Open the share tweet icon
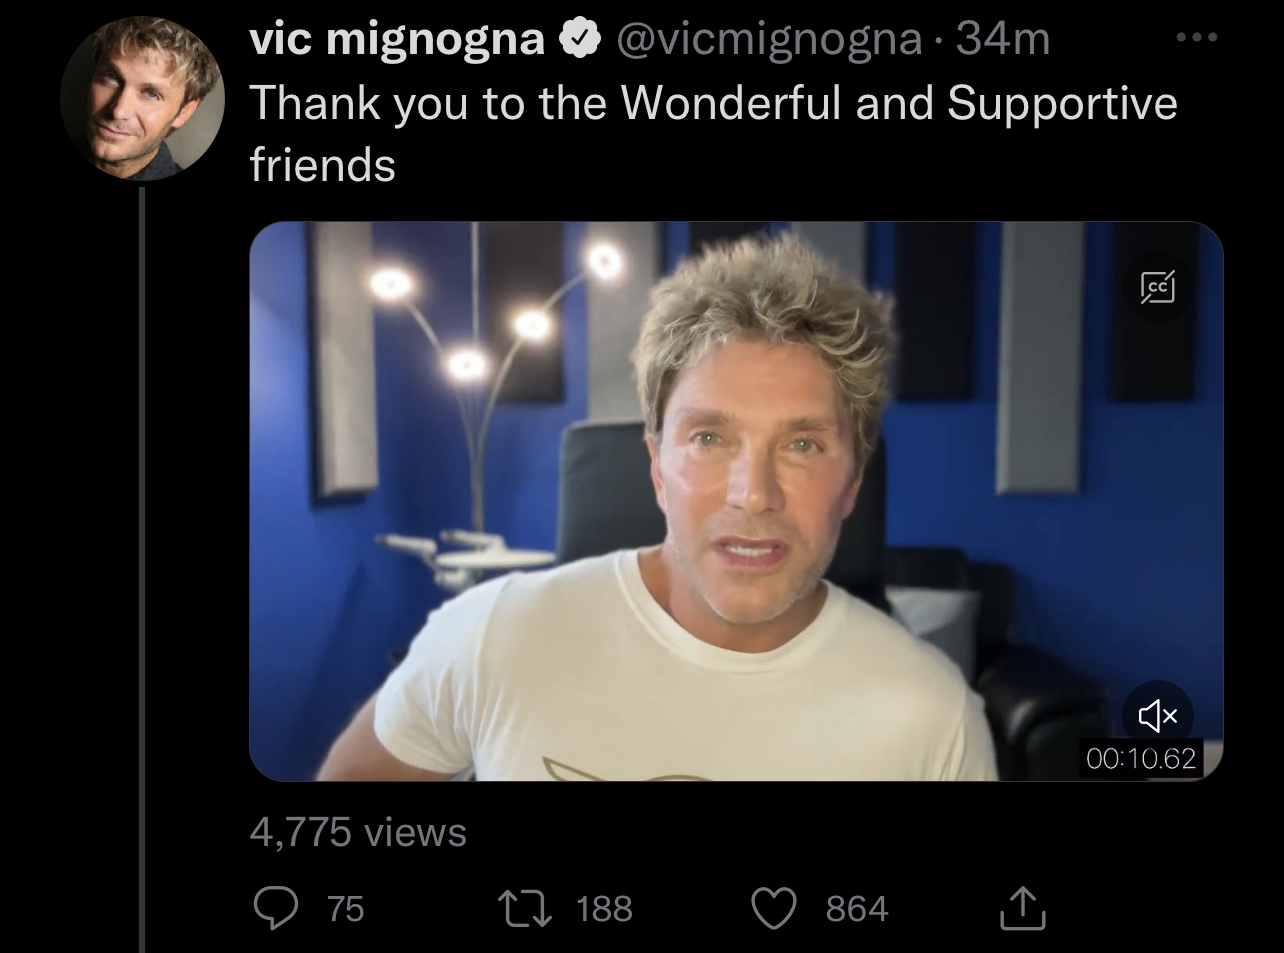 pyautogui.click(x=1023, y=907)
